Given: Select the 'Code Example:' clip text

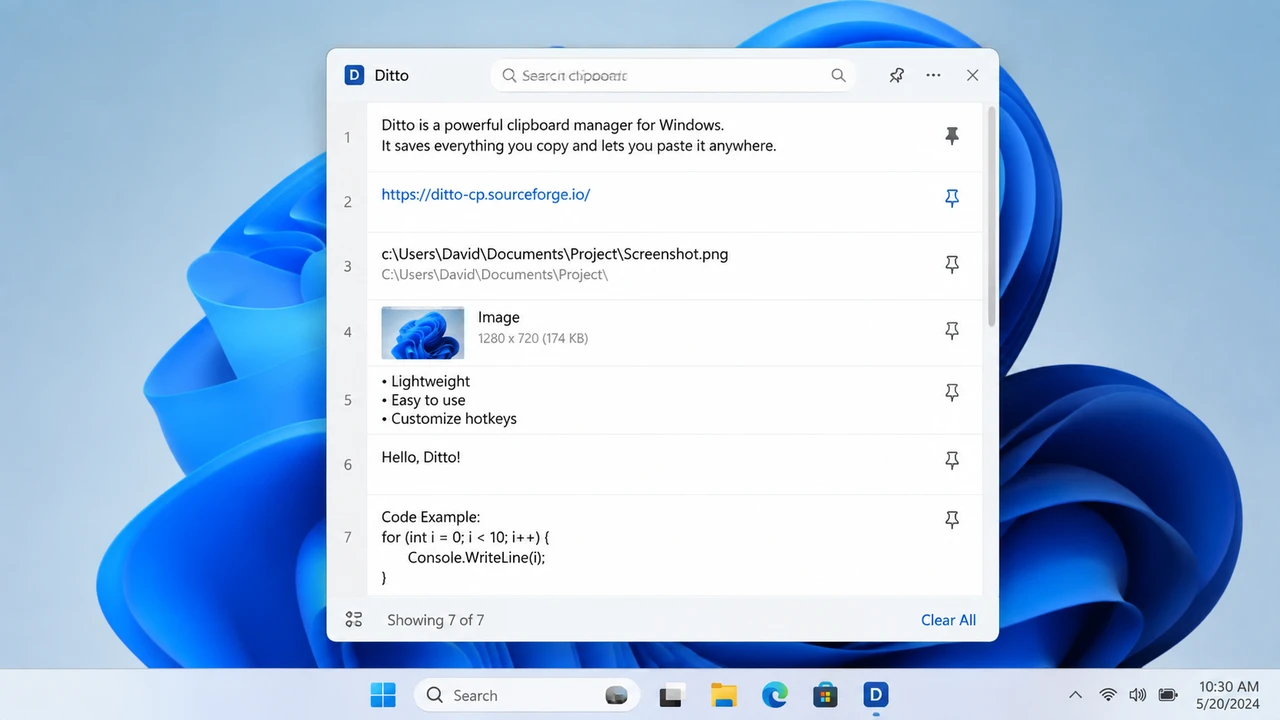Looking at the screenshot, I should pos(431,517).
